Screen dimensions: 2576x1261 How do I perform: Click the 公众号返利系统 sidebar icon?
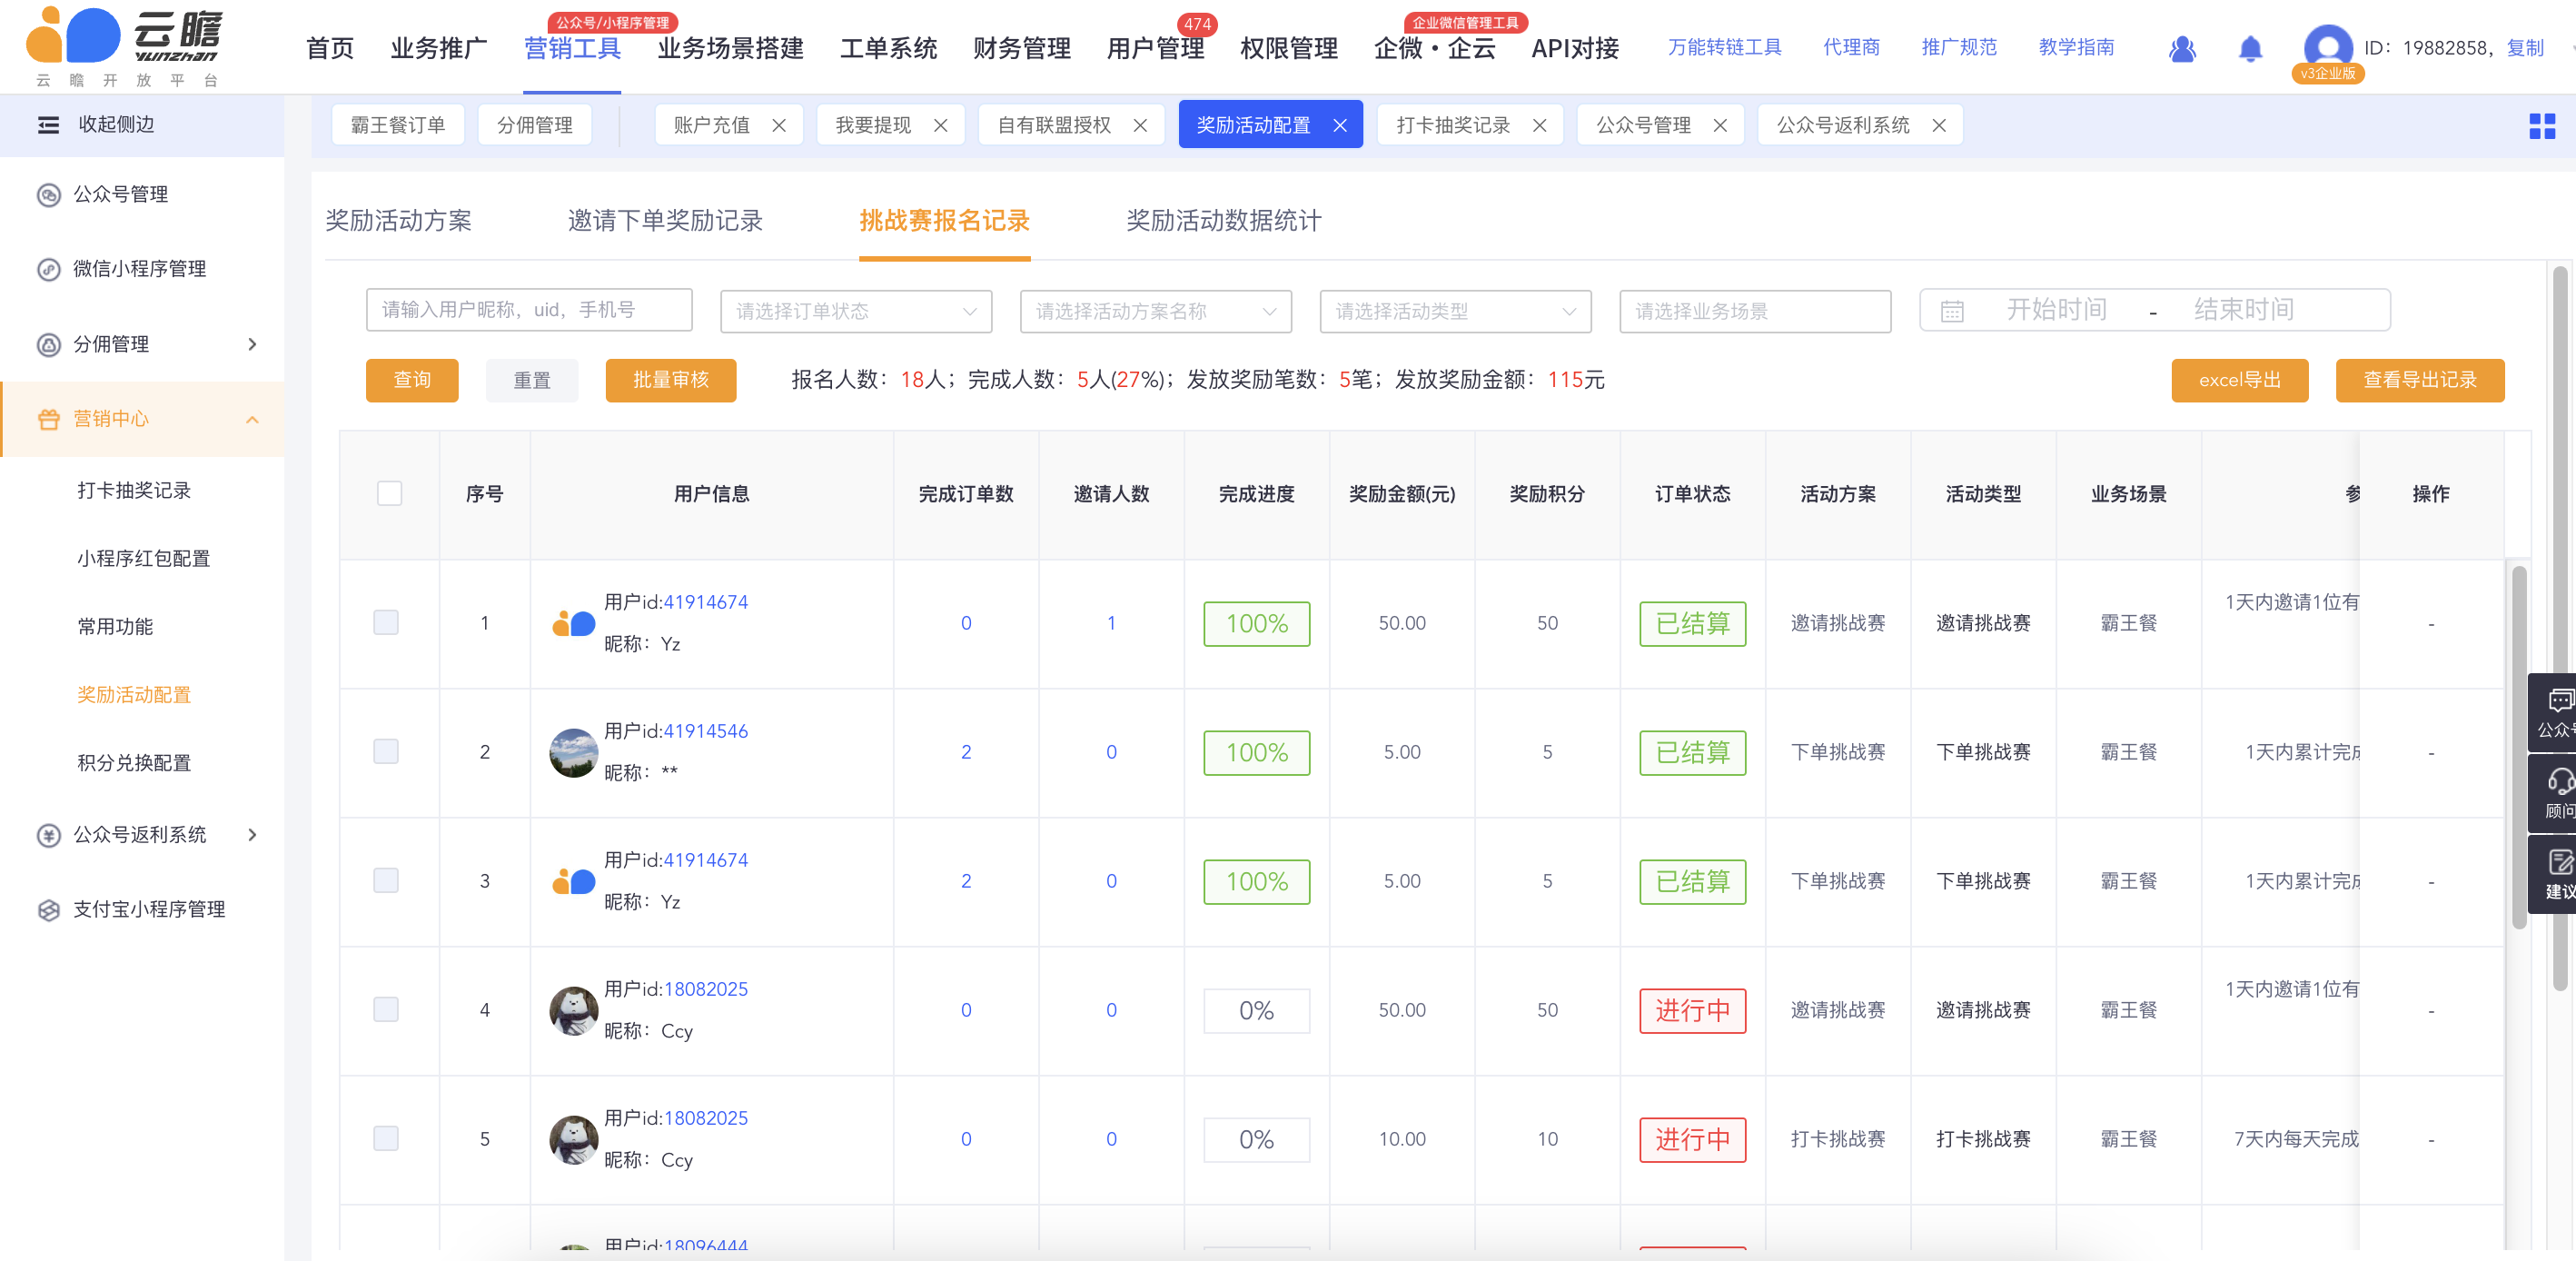pos(48,835)
